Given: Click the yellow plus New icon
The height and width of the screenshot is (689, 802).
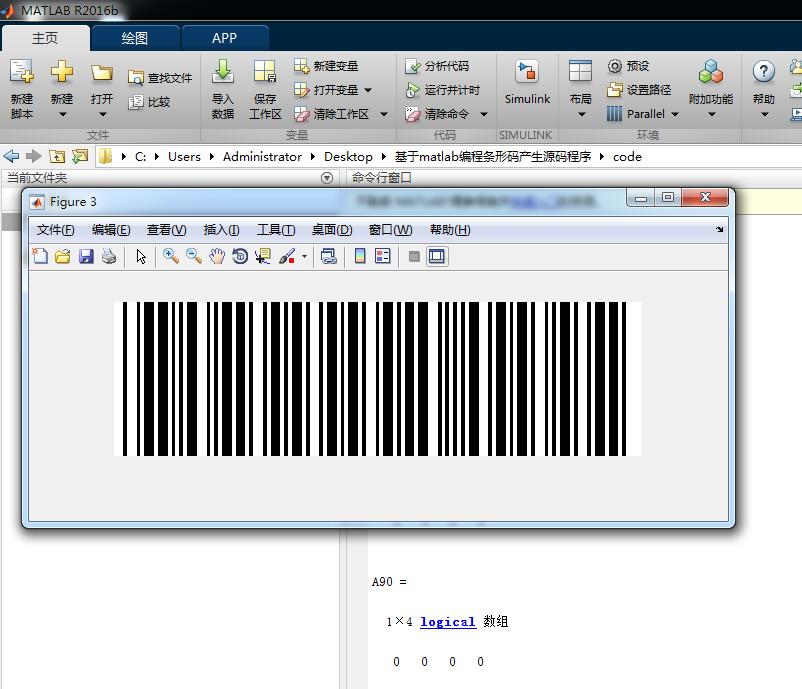Looking at the screenshot, I should click(x=61, y=72).
